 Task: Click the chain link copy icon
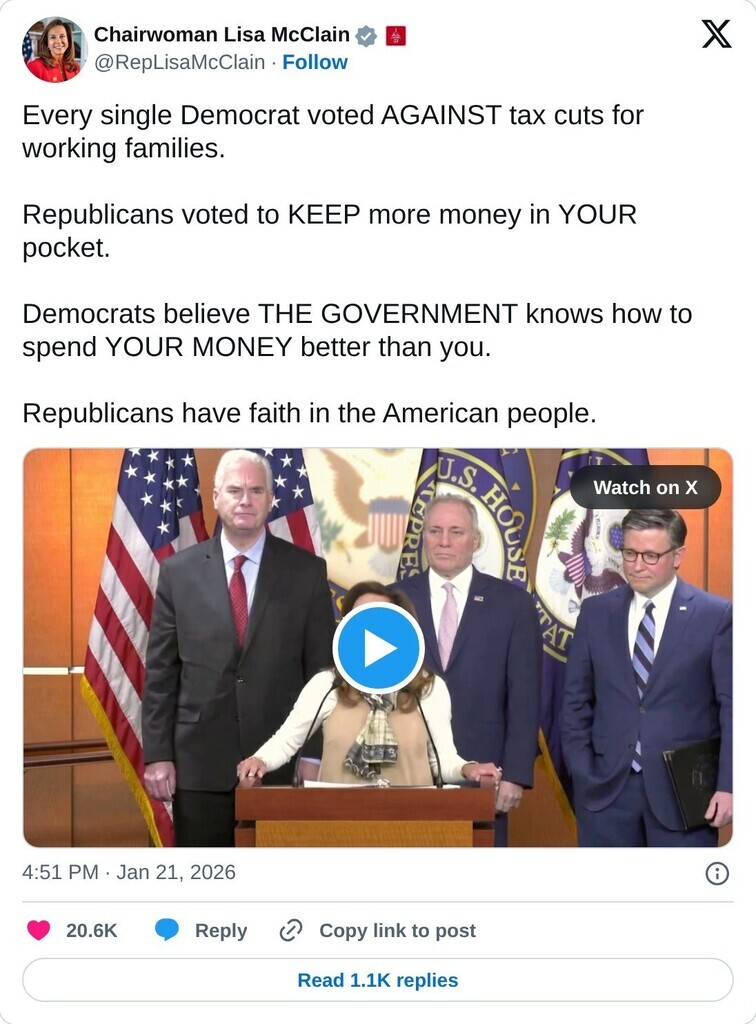[x=291, y=930]
